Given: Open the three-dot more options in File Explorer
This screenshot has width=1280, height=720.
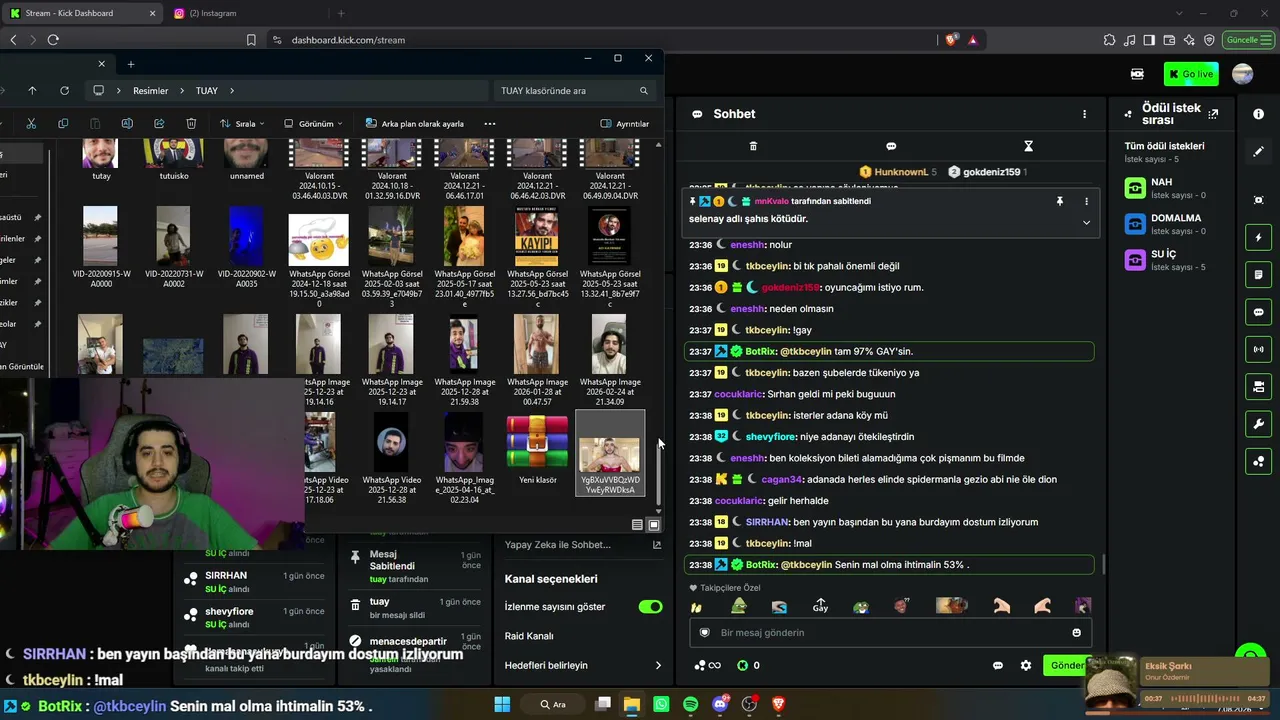Looking at the screenshot, I should (489, 124).
